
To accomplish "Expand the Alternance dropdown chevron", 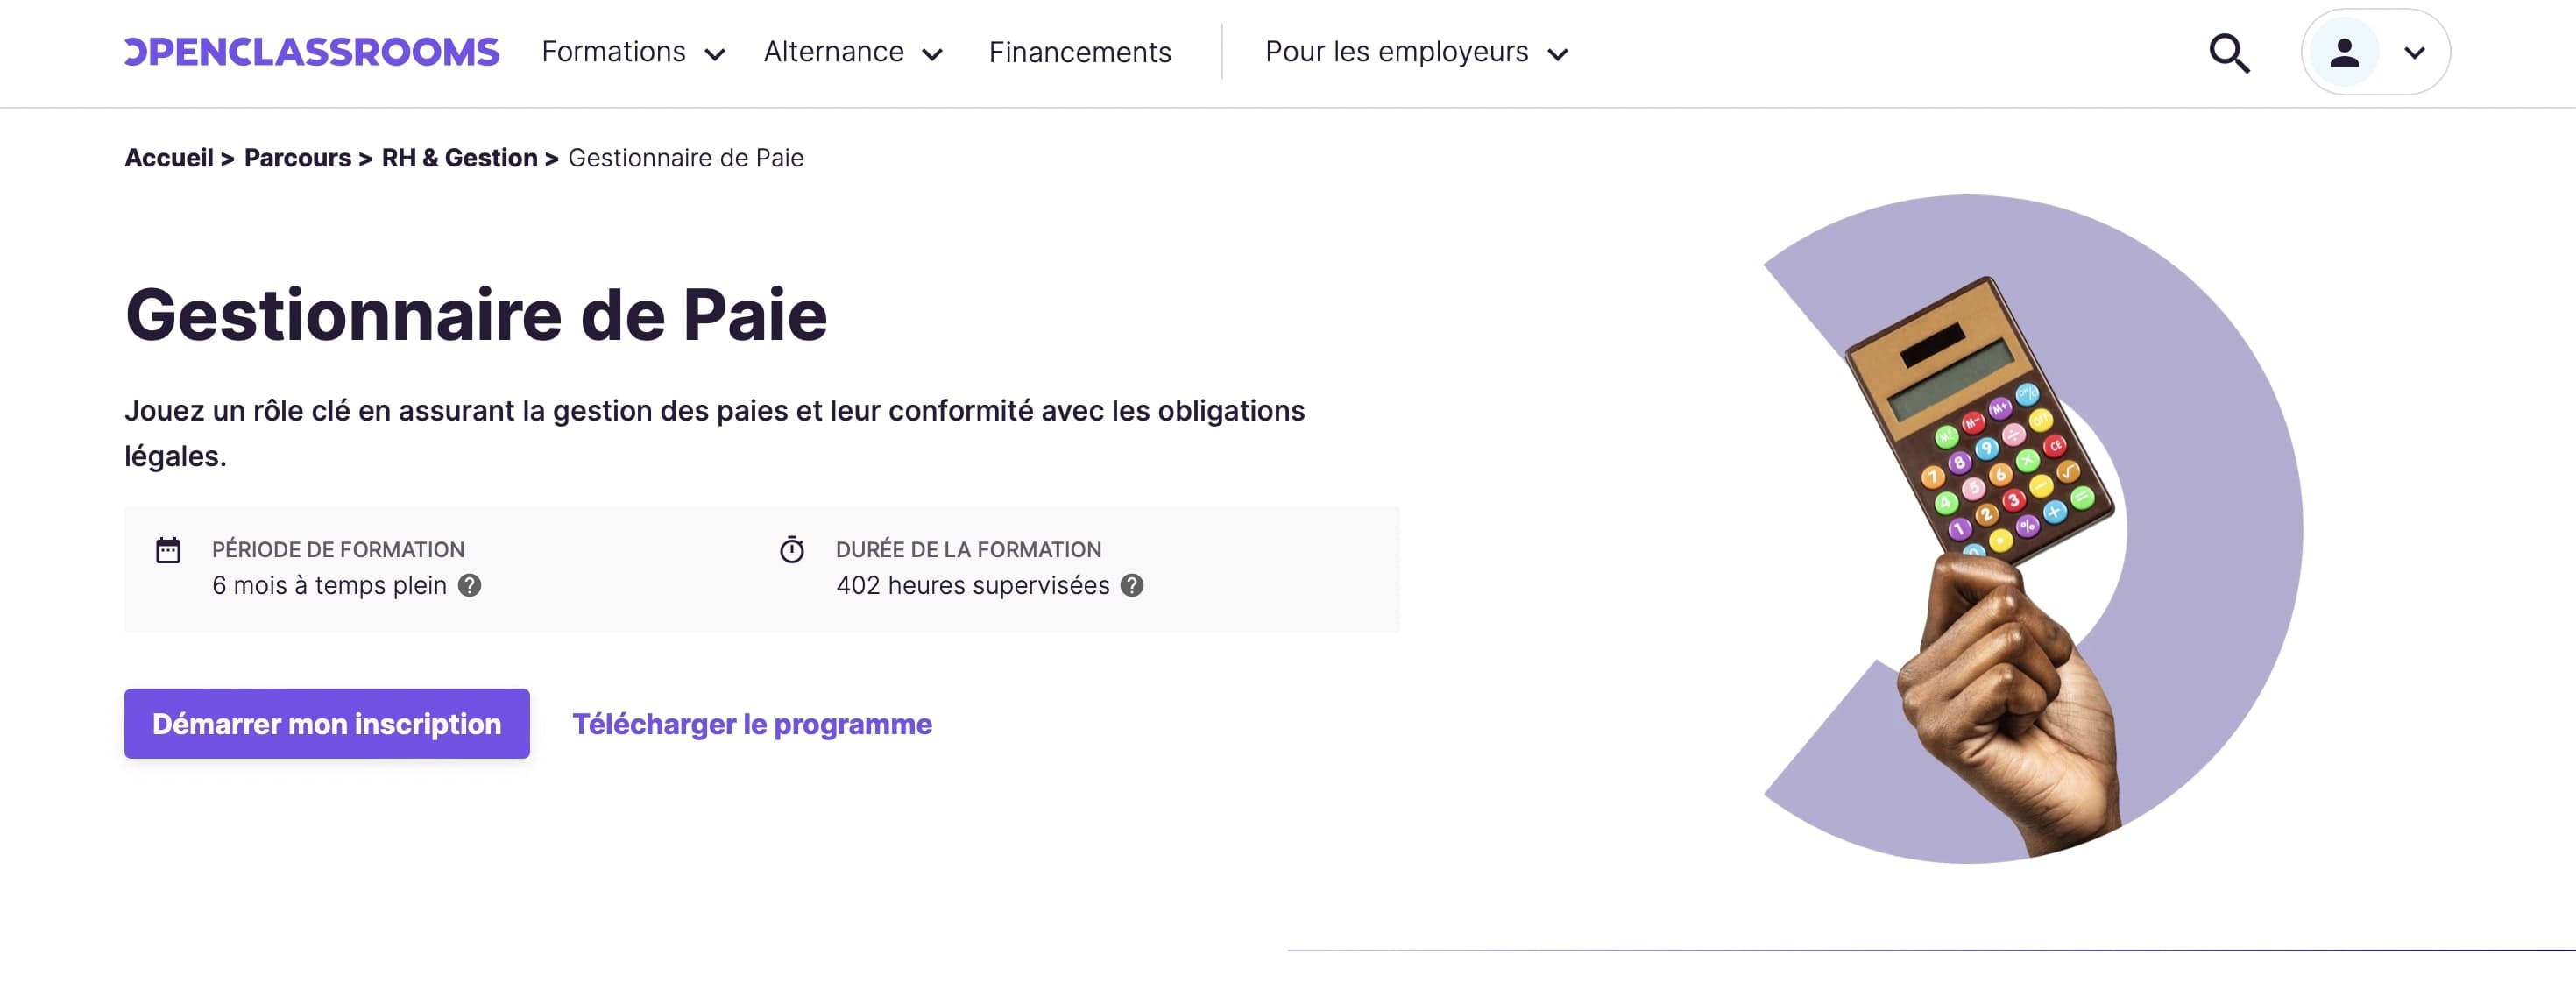I will (x=932, y=54).
